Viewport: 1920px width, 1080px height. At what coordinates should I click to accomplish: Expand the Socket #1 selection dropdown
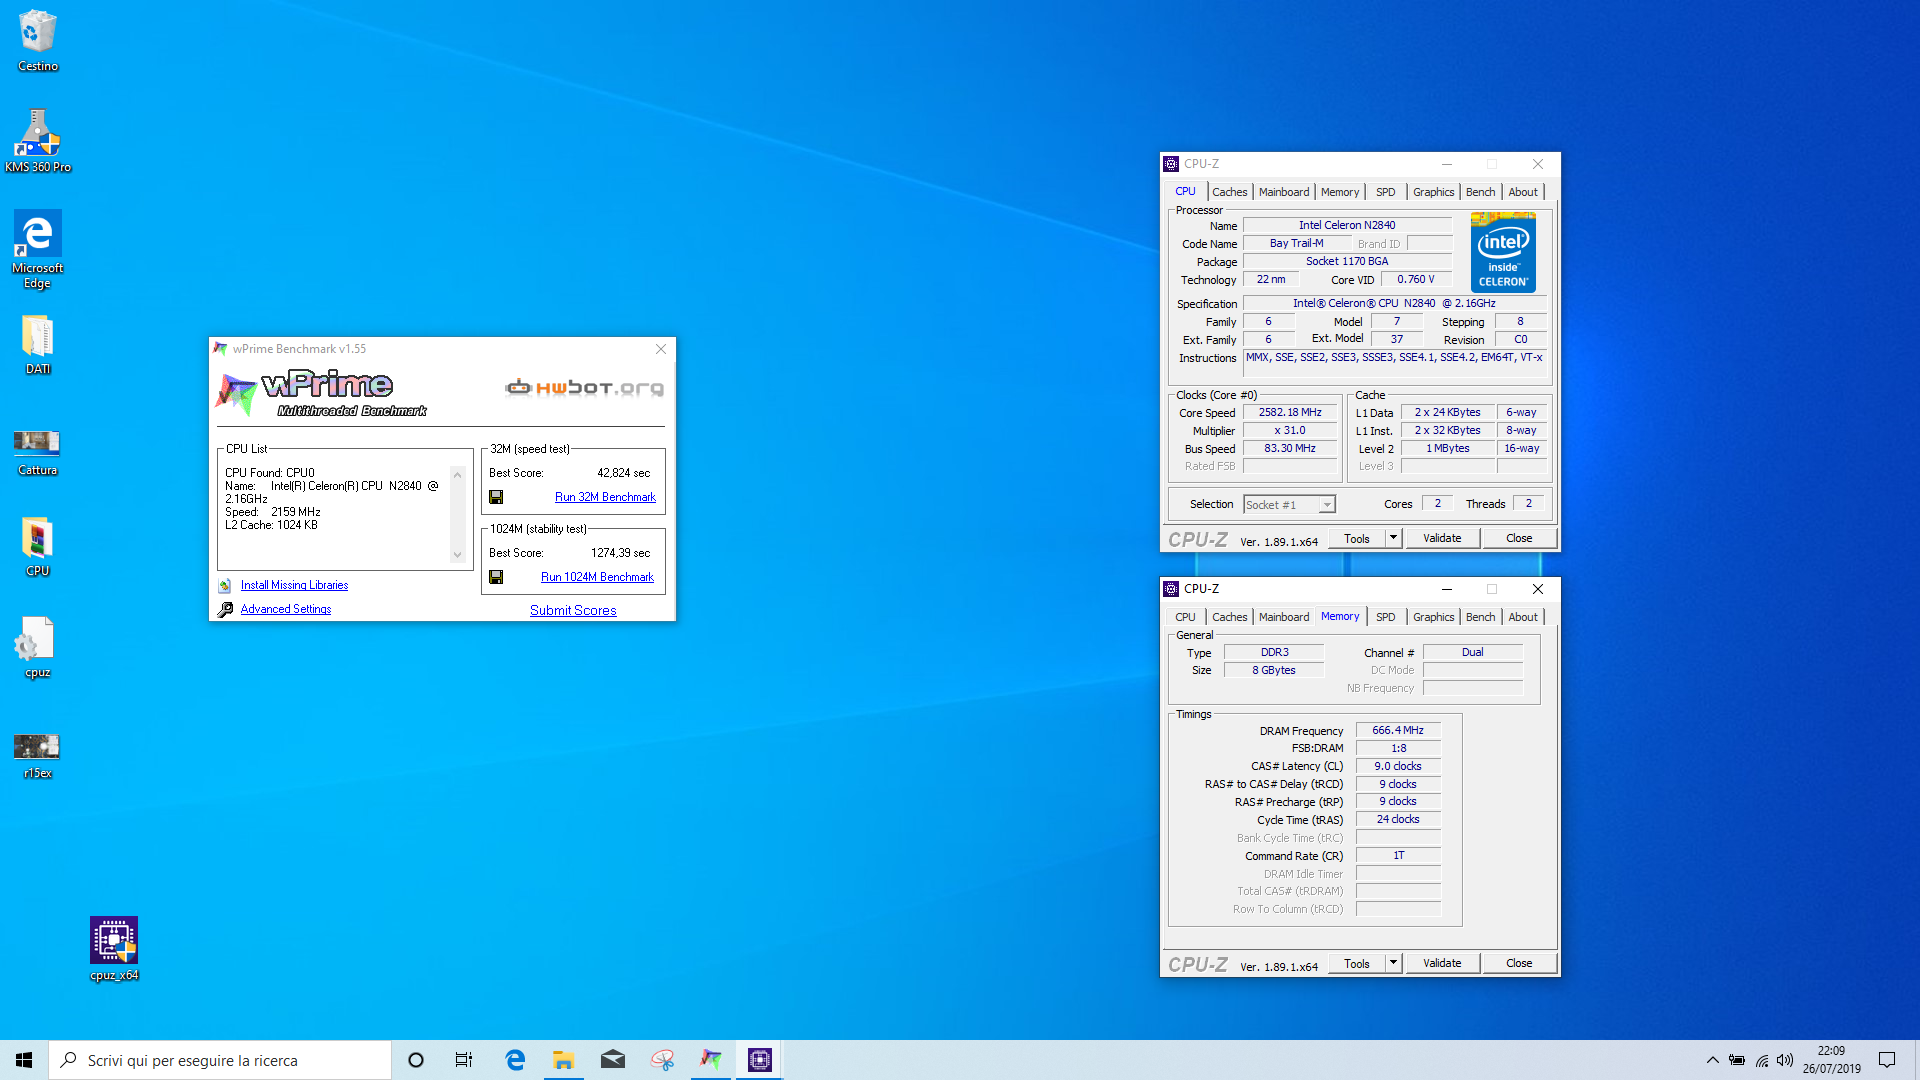[1326, 505]
